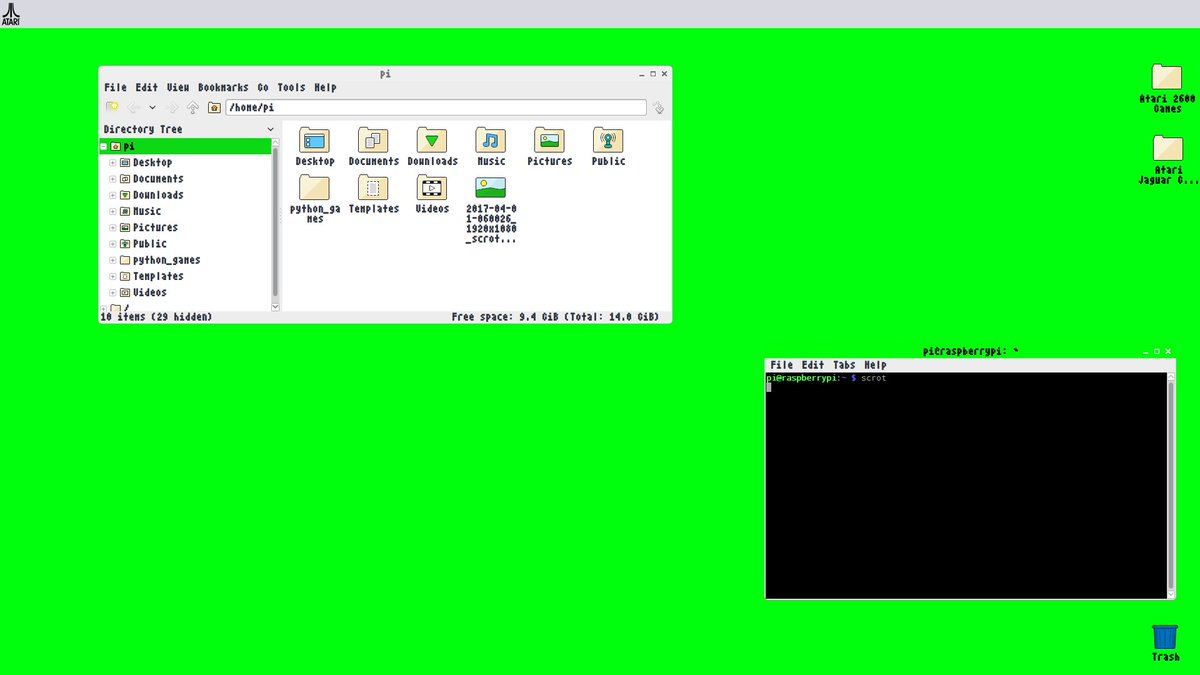Image resolution: width=1200 pixels, height=675 pixels.
Task: Open the Music folder icon in file pane
Action: tap(491, 140)
